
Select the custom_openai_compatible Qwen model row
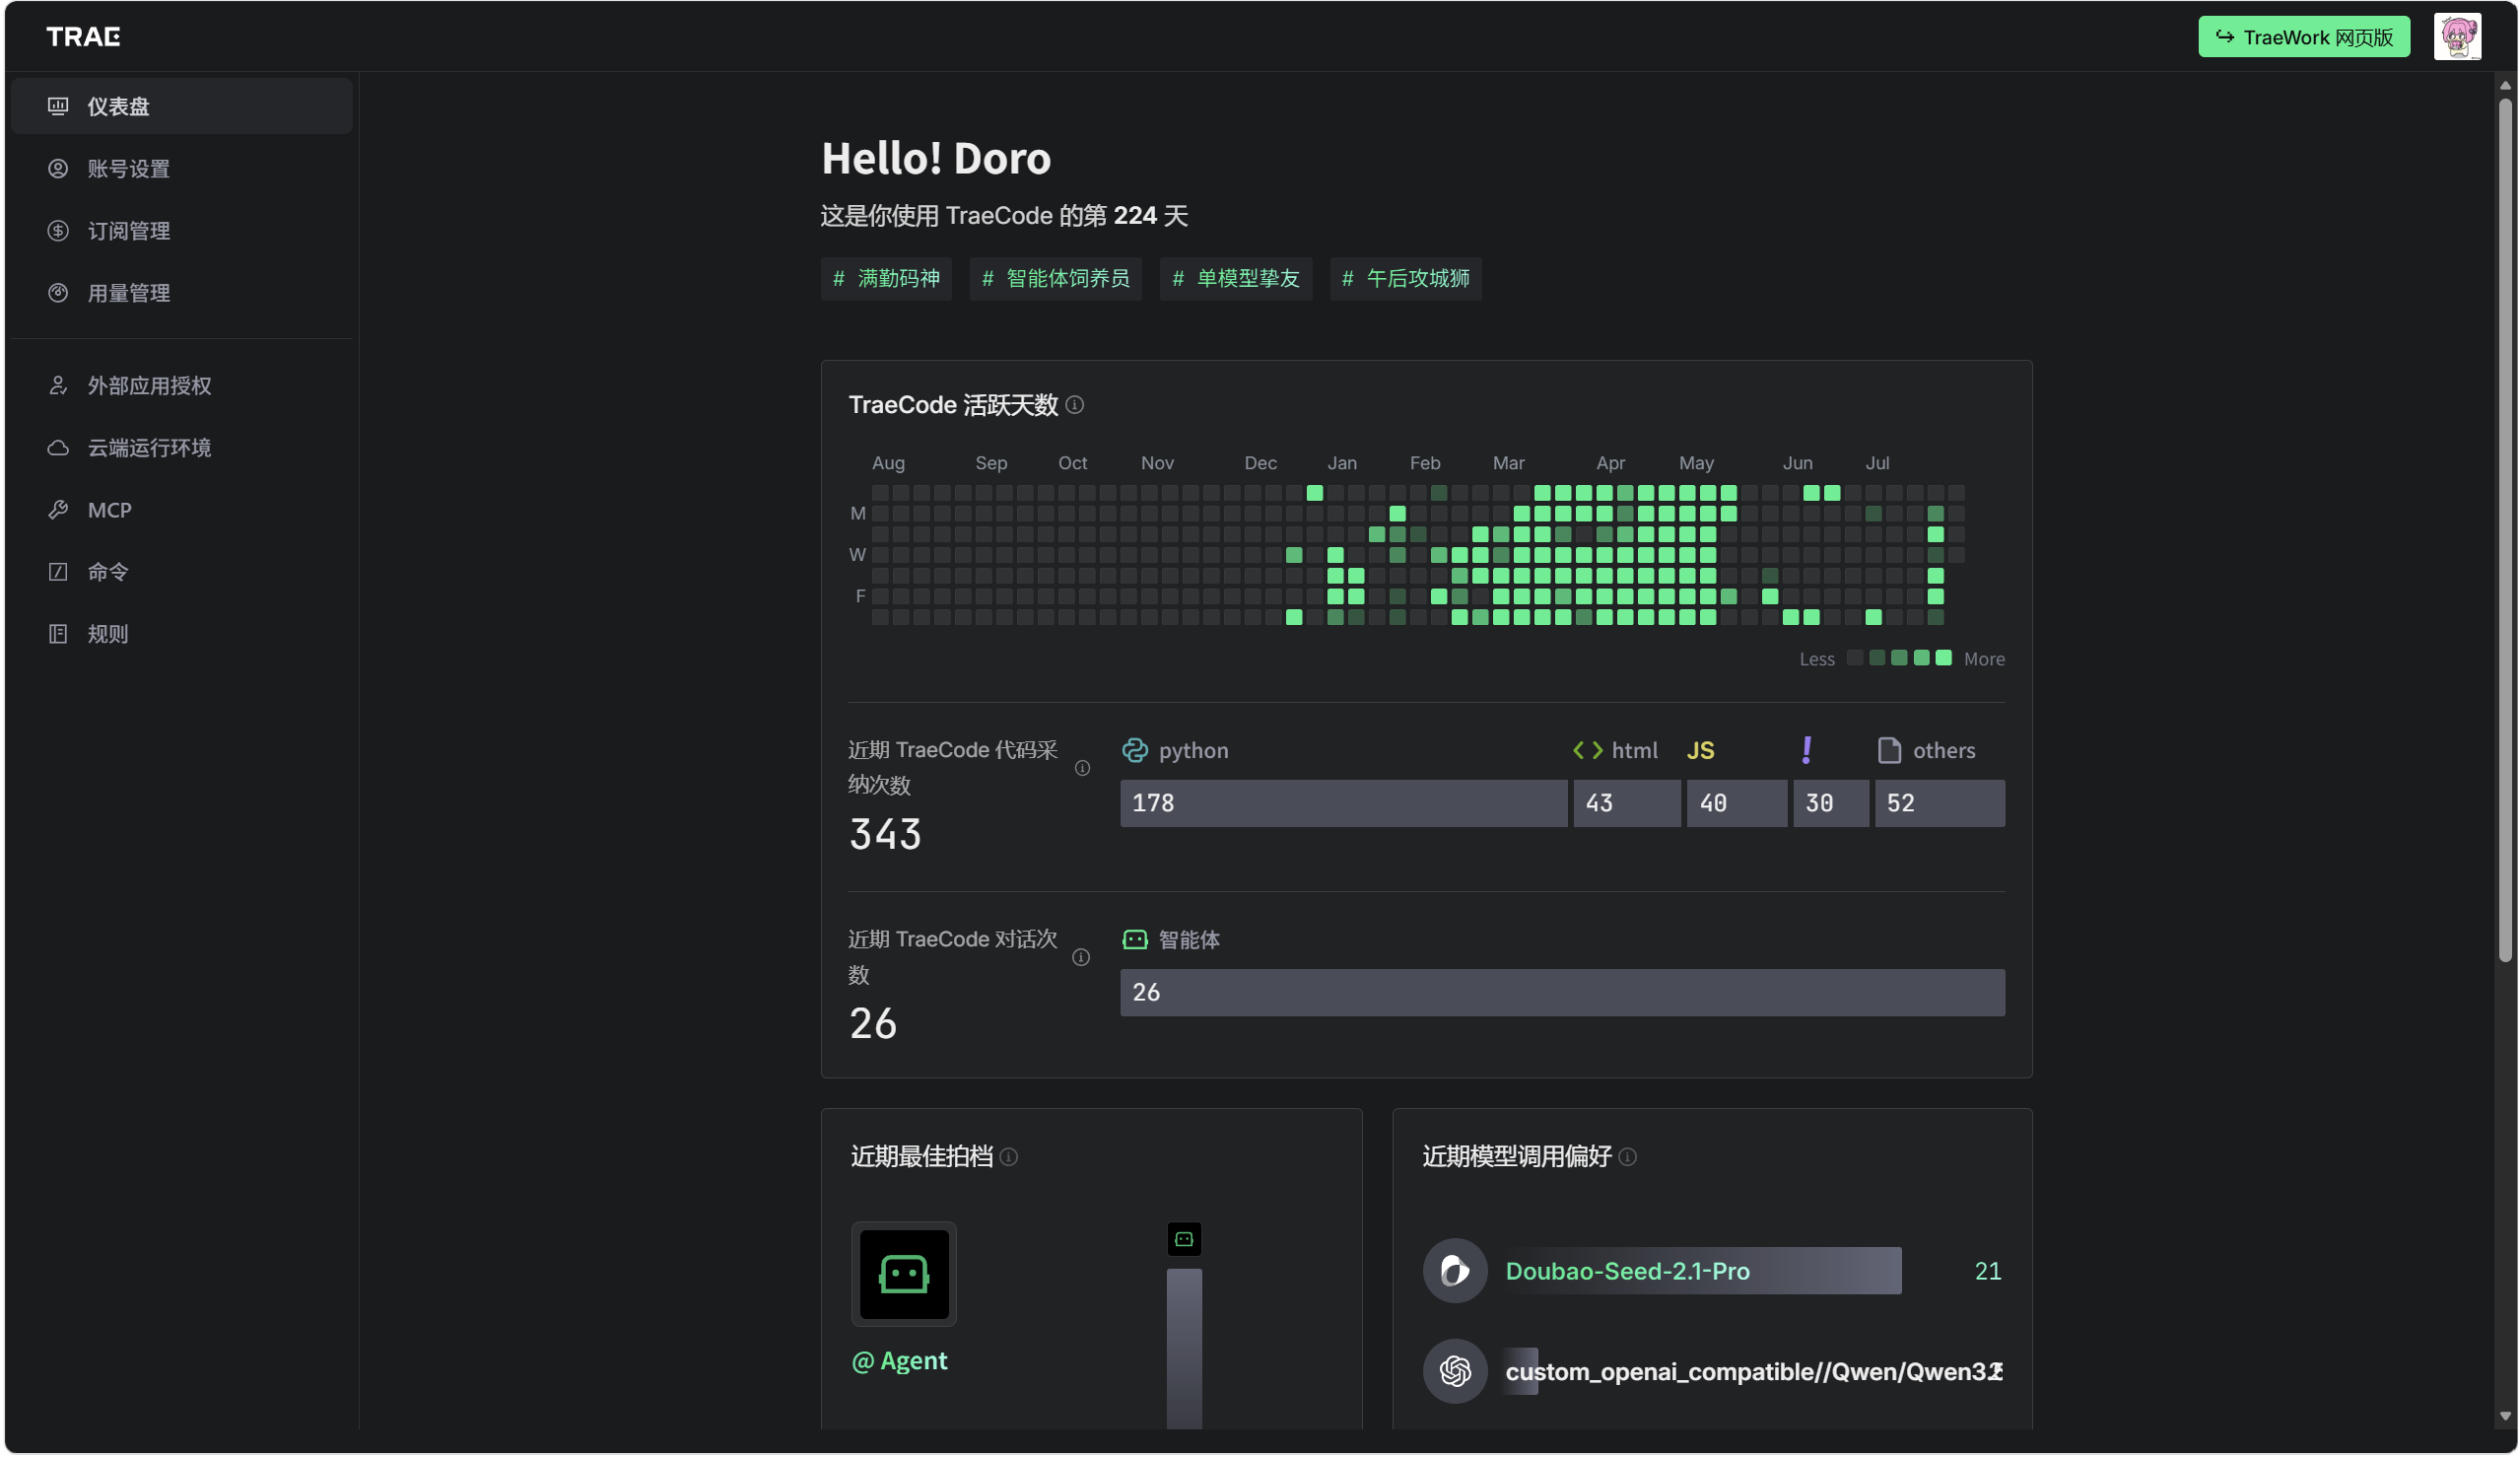1712,1370
